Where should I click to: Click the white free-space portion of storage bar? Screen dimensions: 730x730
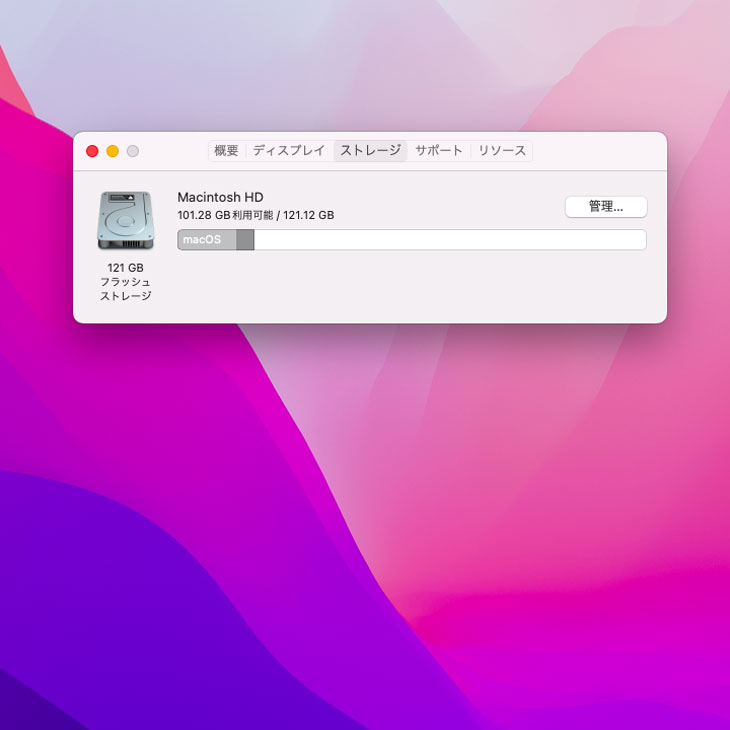click(x=450, y=240)
